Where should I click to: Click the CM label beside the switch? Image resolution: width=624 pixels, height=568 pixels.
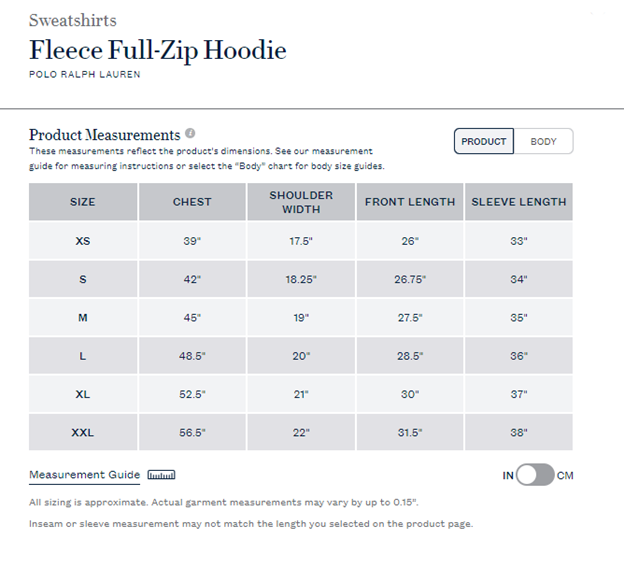point(566,476)
